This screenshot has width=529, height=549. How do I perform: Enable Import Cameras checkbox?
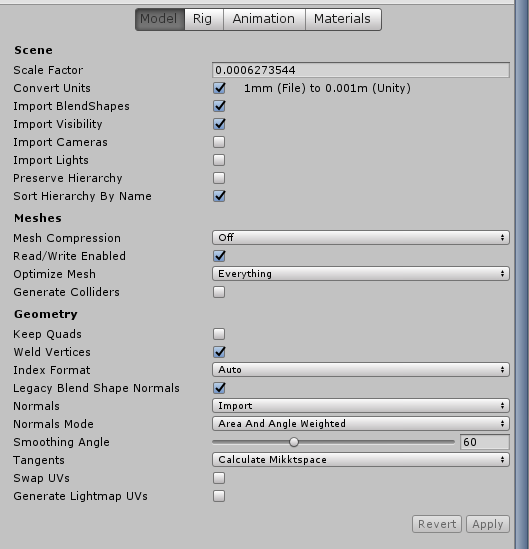[219, 142]
